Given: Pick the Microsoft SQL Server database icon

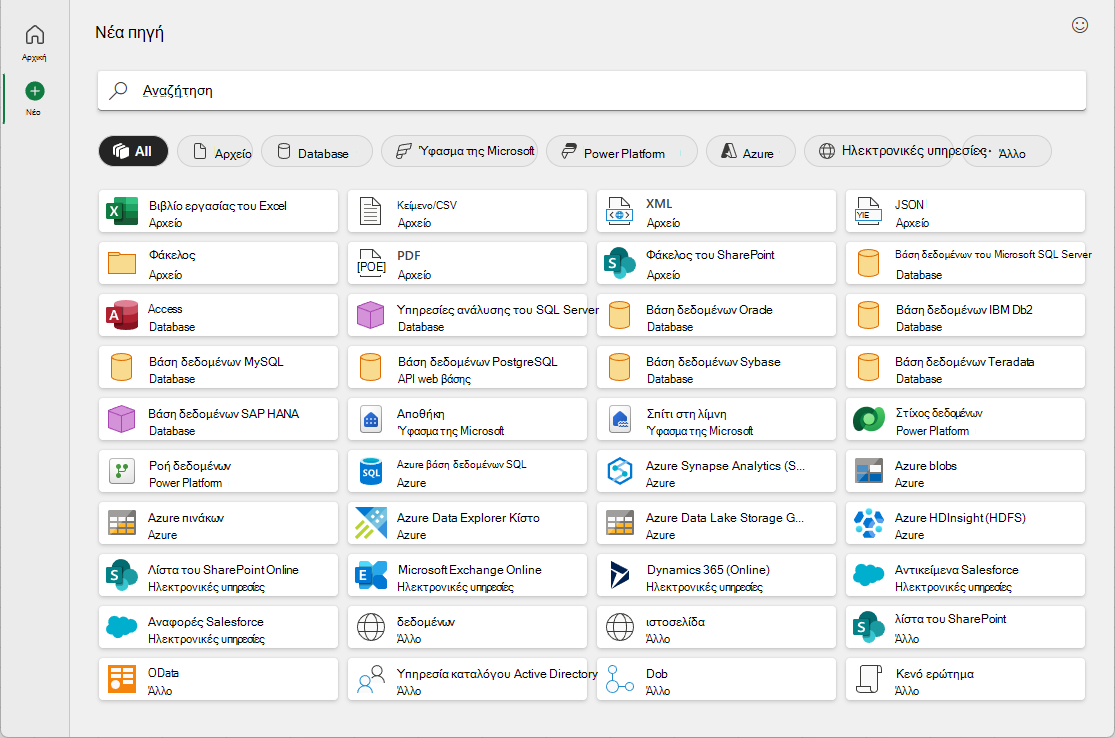Looking at the screenshot, I should click(868, 263).
